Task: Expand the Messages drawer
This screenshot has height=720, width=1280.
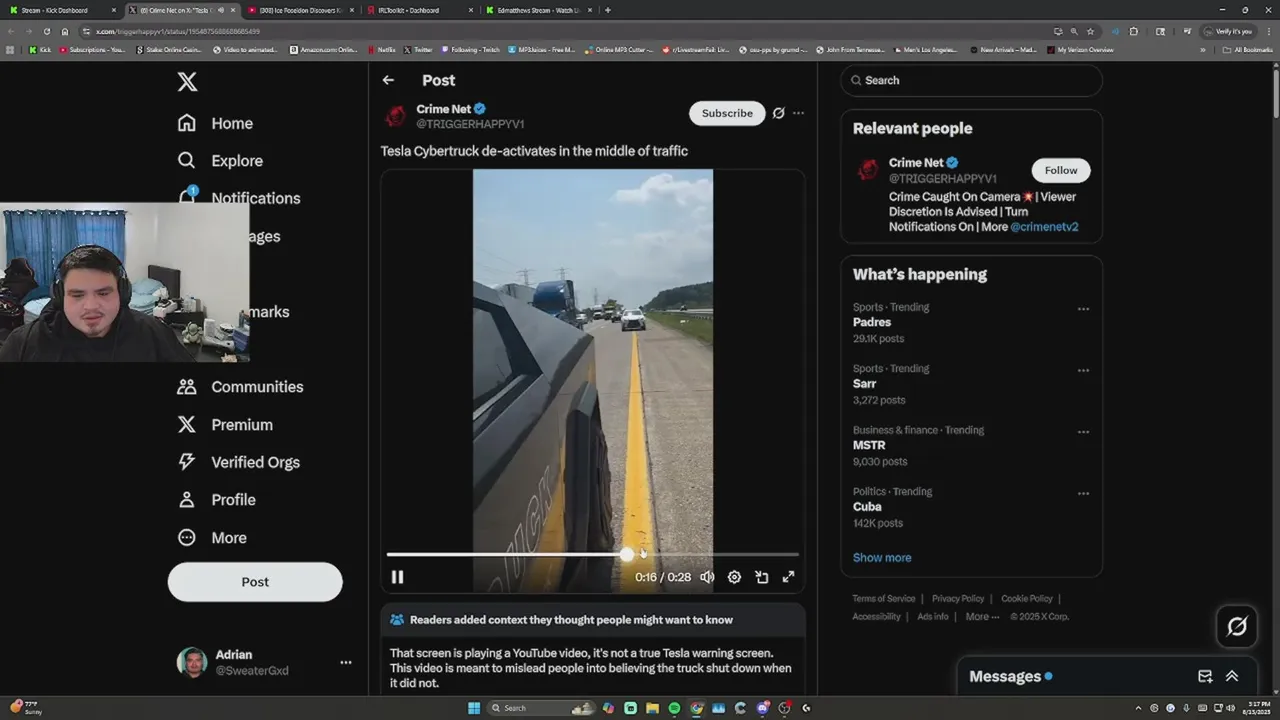Action: (x=1232, y=677)
